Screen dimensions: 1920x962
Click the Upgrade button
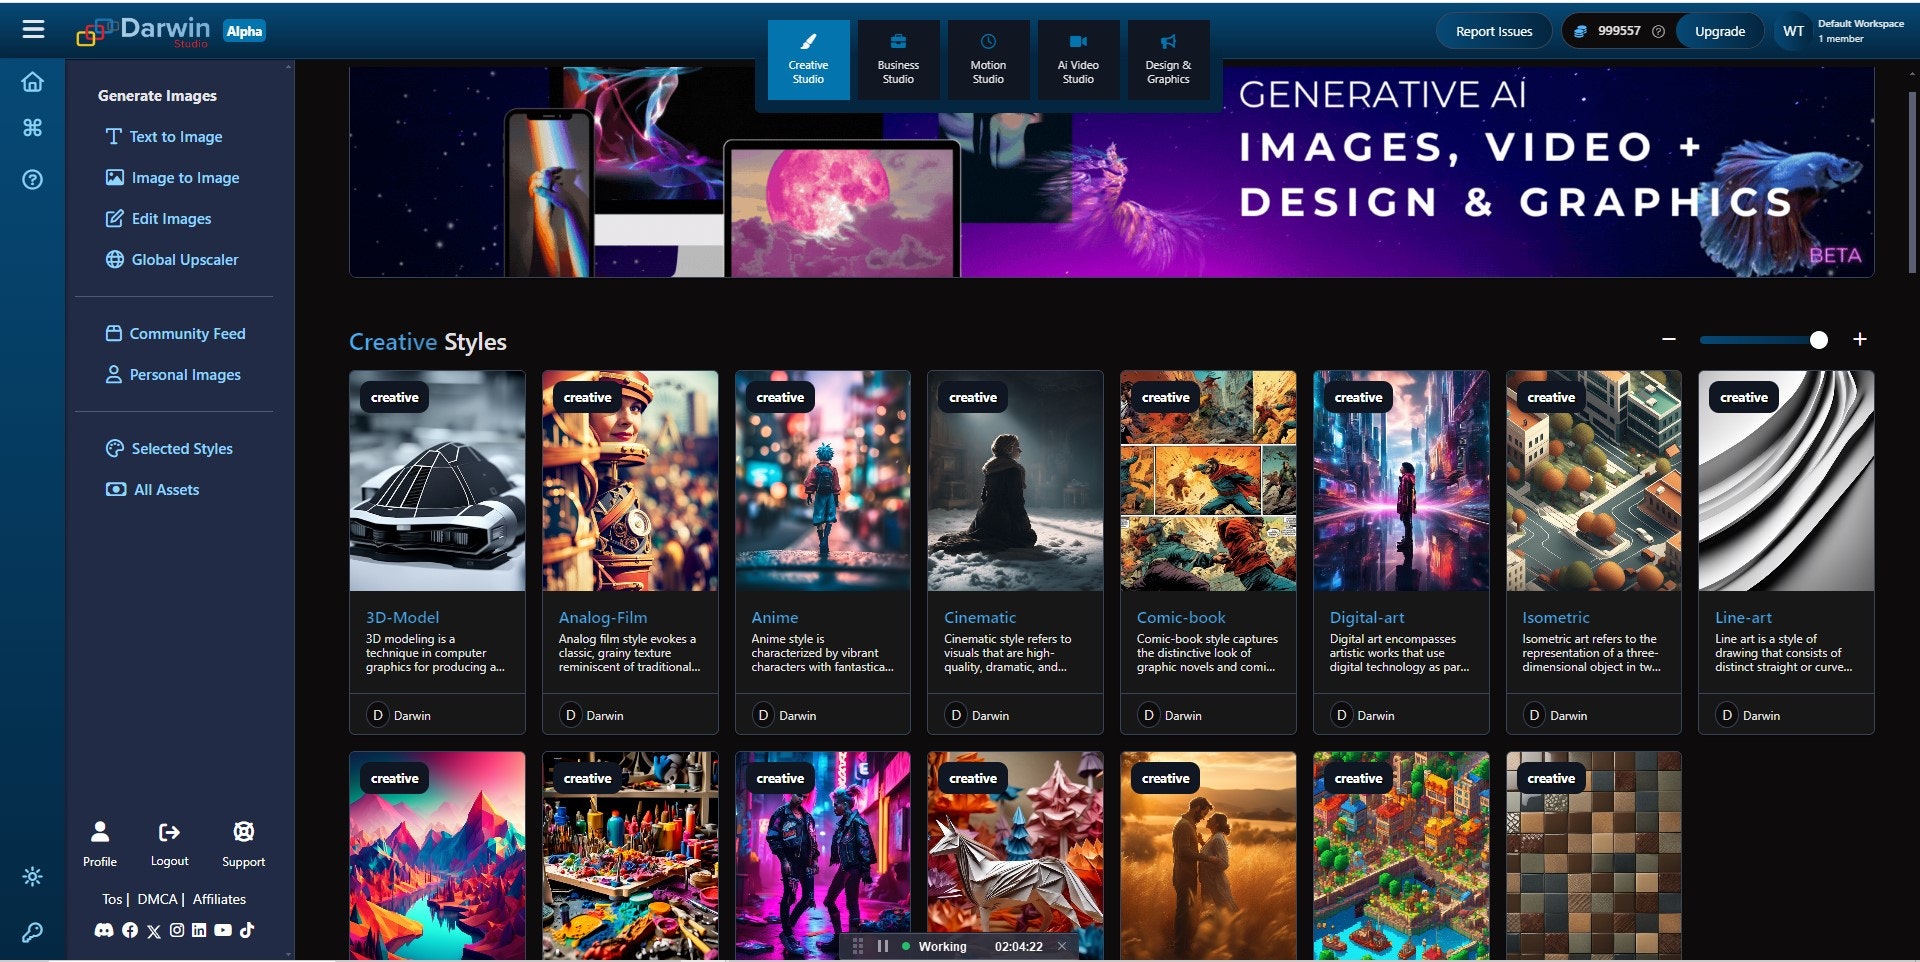[x=1720, y=31]
